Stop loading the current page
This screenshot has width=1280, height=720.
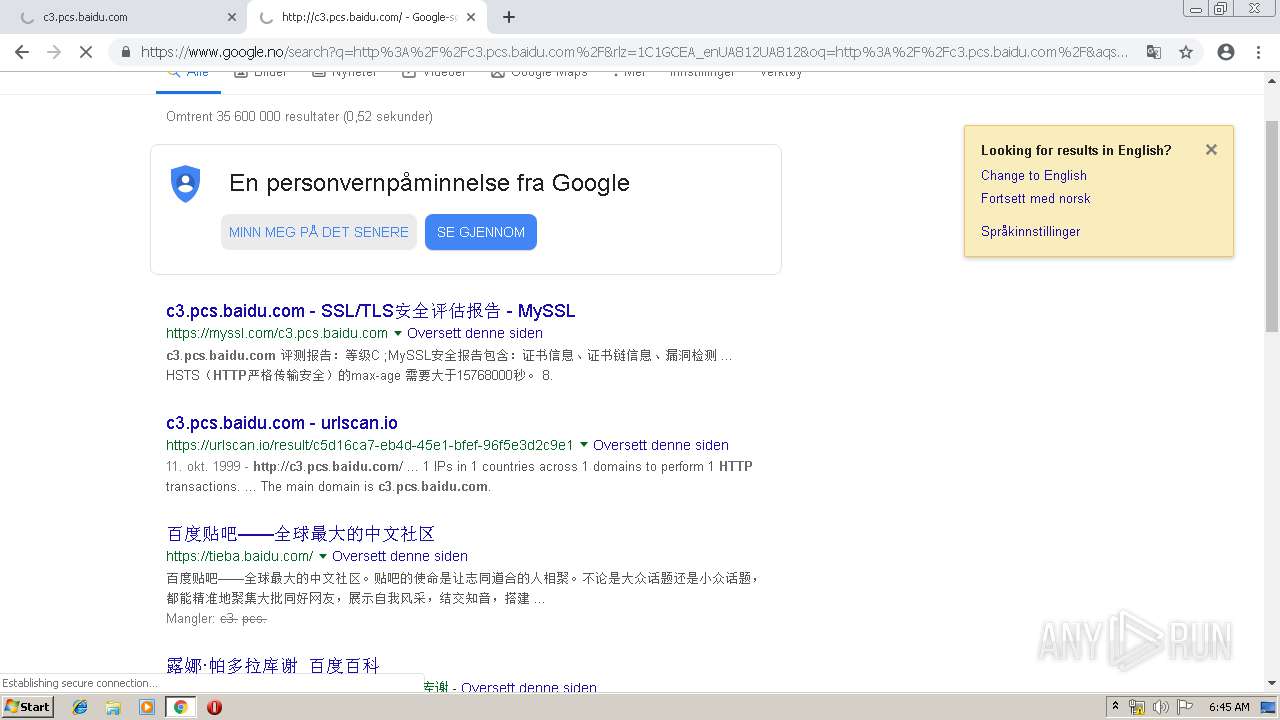coord(86,52)
